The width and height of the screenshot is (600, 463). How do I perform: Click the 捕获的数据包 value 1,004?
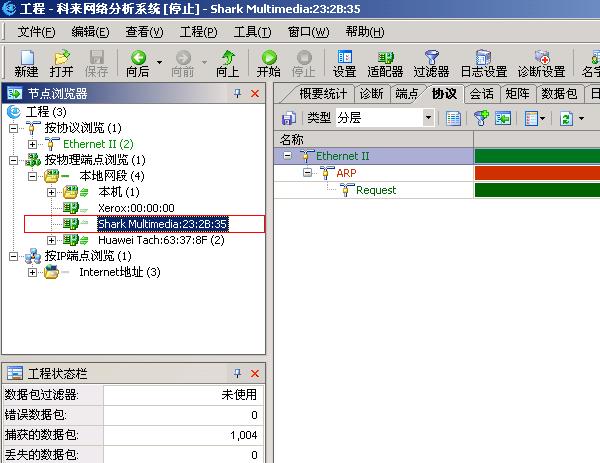244,435
